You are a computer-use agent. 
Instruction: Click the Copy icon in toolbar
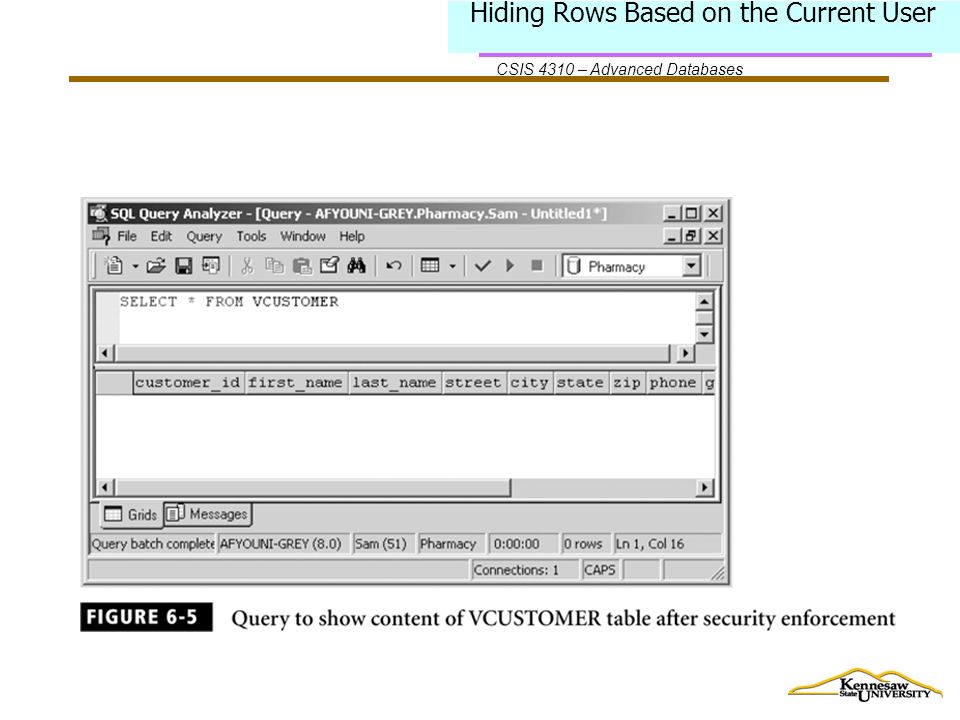point(274,266)
